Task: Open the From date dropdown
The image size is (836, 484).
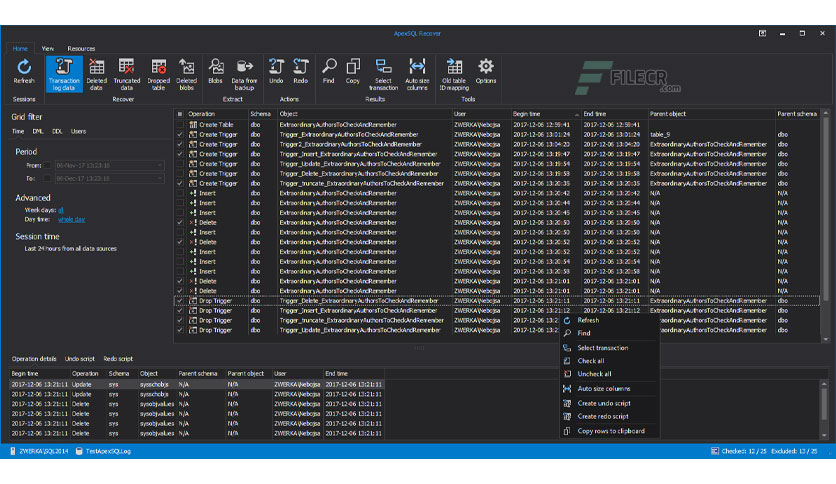Action: (x=160, y=165)
